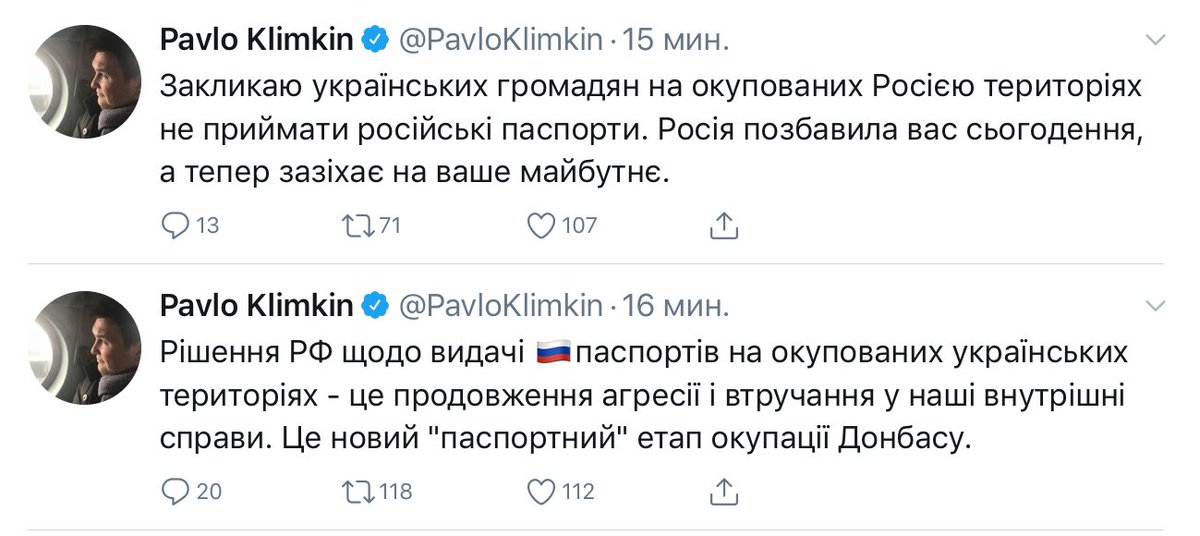Share the second tweet about Донбасу
Viewport: 1200px width, 536px height.
[x=723, y=490]
